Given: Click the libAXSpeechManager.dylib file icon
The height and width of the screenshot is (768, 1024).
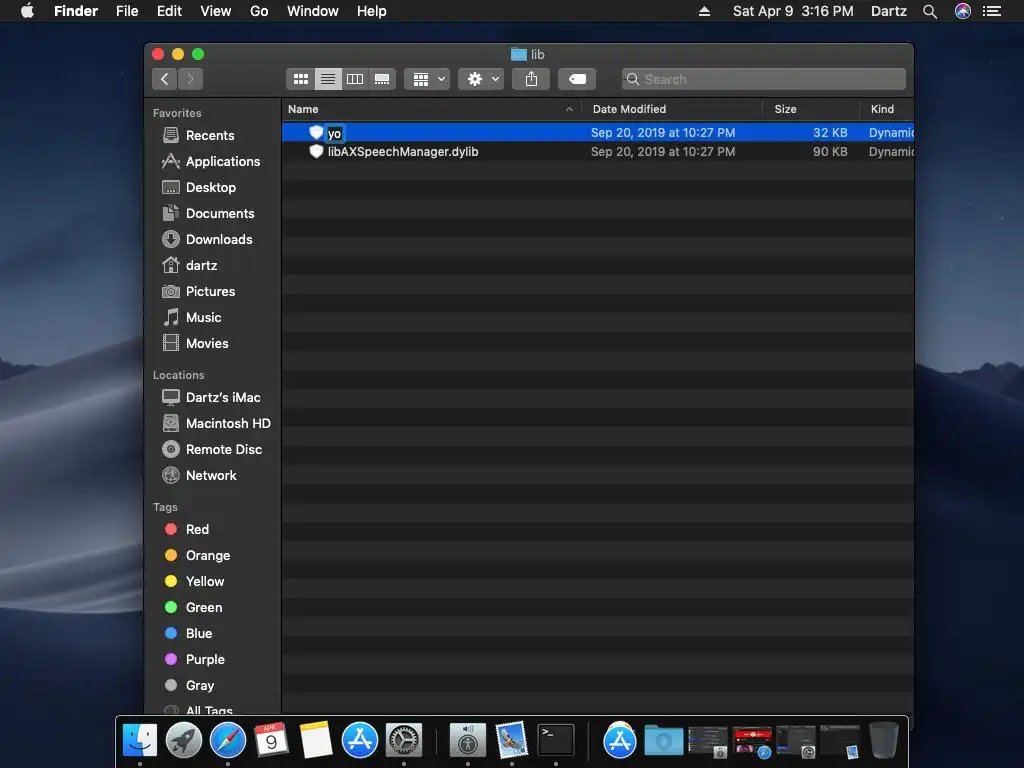Looking at the screenshot, I should (316, 152).
